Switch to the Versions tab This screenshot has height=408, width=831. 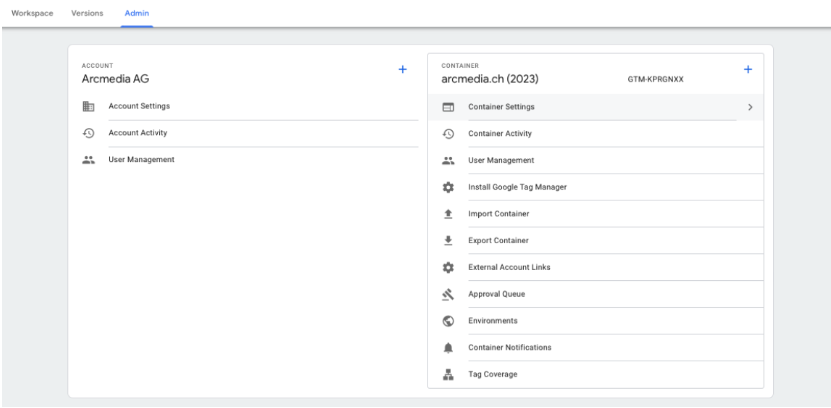[x=87, y=13]
